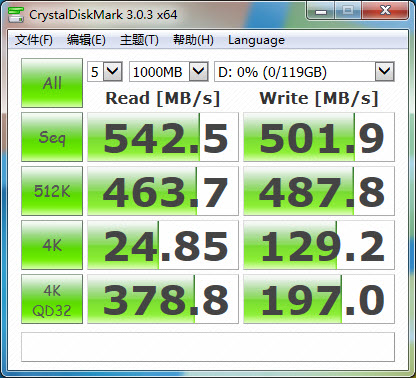The width and height of the screenshot is (416, 378).
Task: Minimize the CrystalDiskMark window
Action: (x=321, y=11)
